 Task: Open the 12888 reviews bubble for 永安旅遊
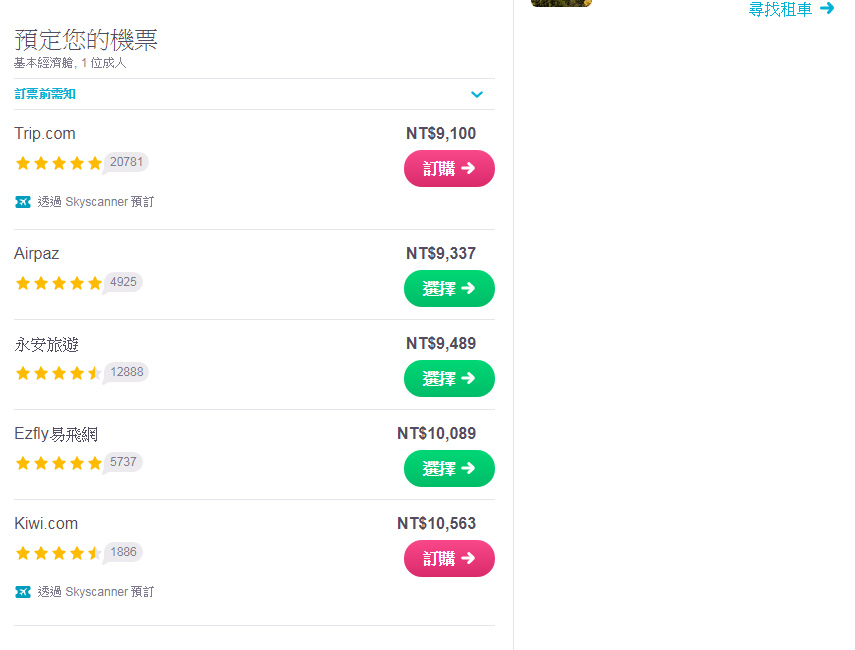[126, 372]
